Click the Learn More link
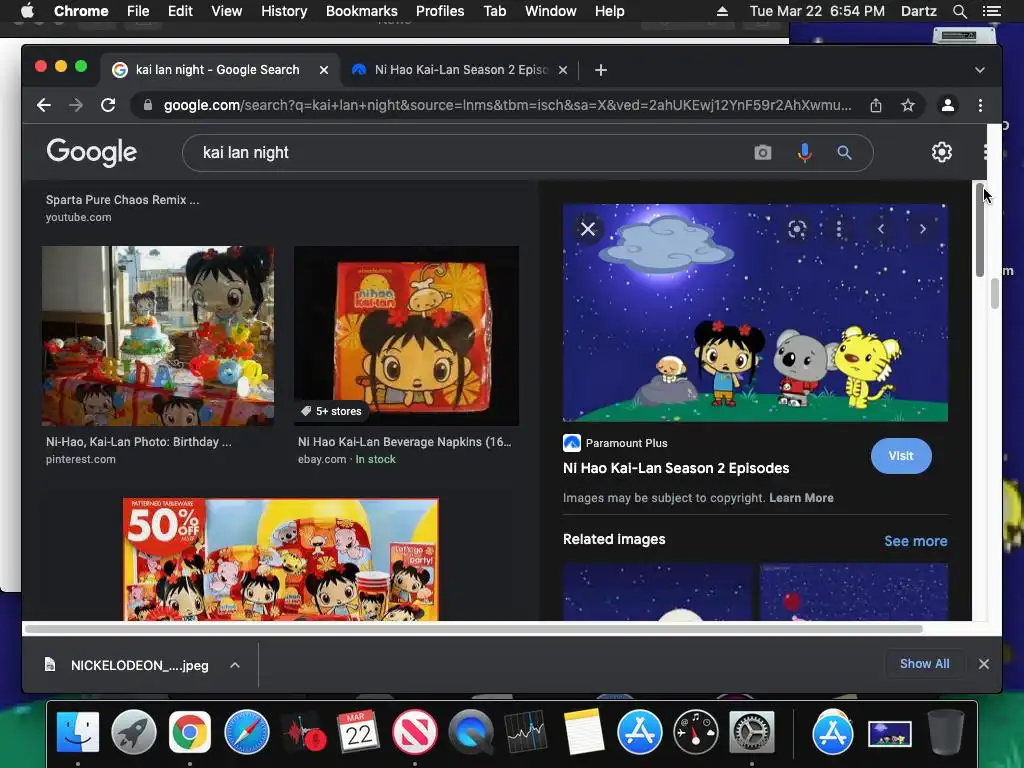Screen dimensions: 1024x768 coord(801,498)
